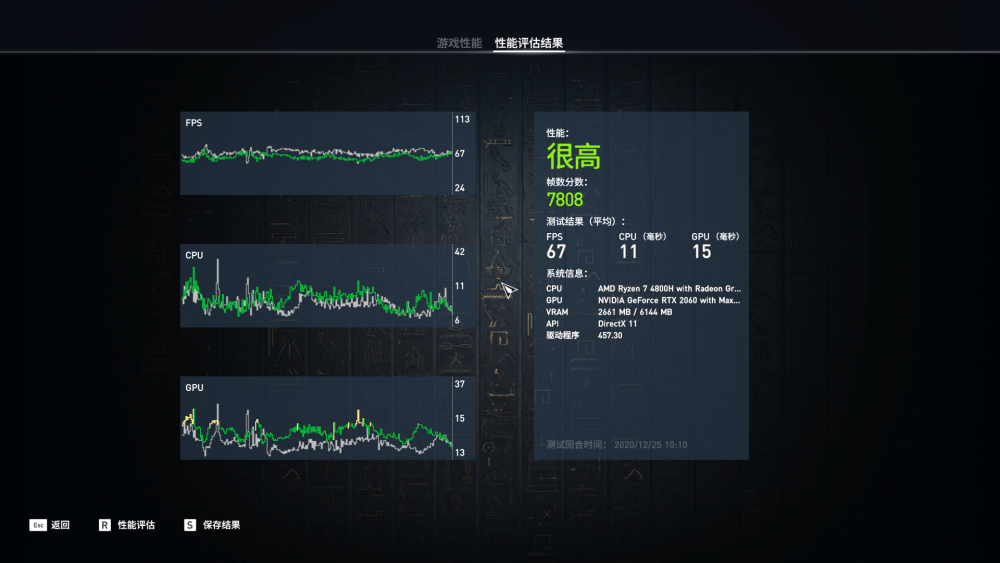1000x563 pixels.
Task: Click driver version 457.30
Action: tap(610, 335)
